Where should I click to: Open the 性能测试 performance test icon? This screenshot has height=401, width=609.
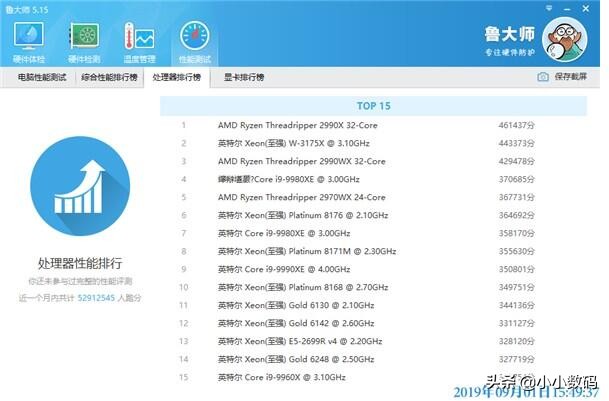(195, 42)
